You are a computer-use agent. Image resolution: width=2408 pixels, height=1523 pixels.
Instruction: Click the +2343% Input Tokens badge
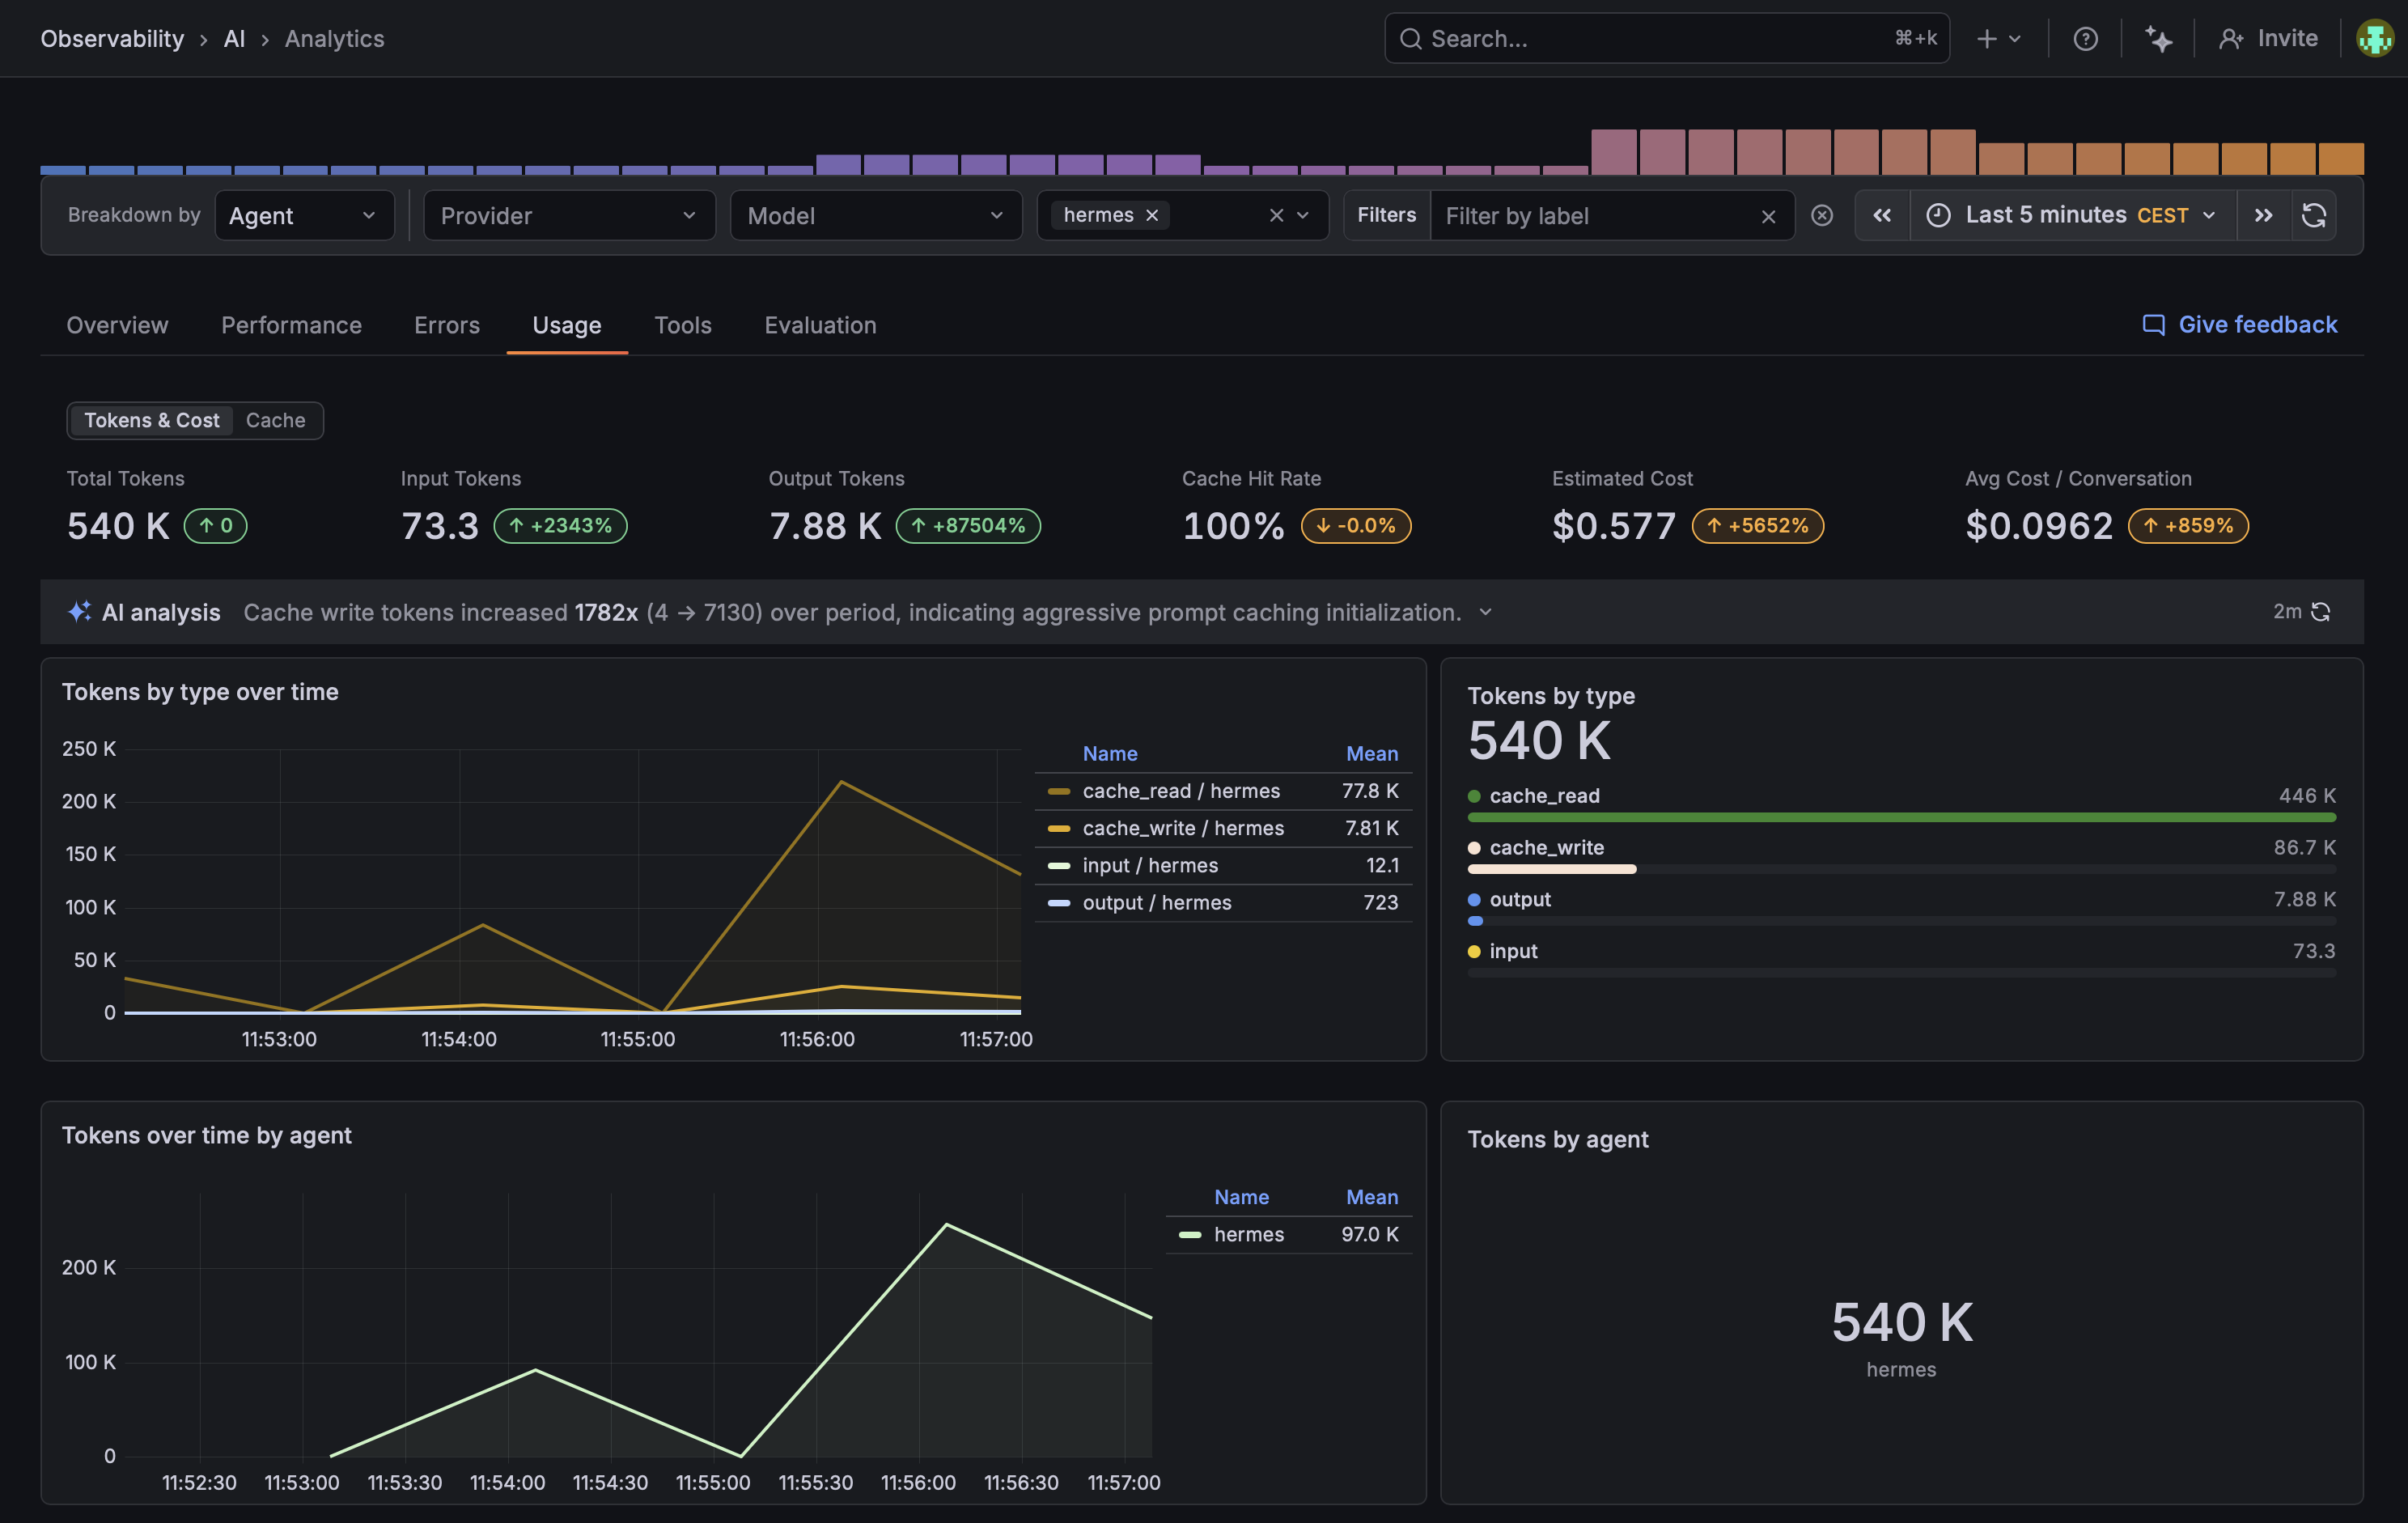(x=561, y=526)
